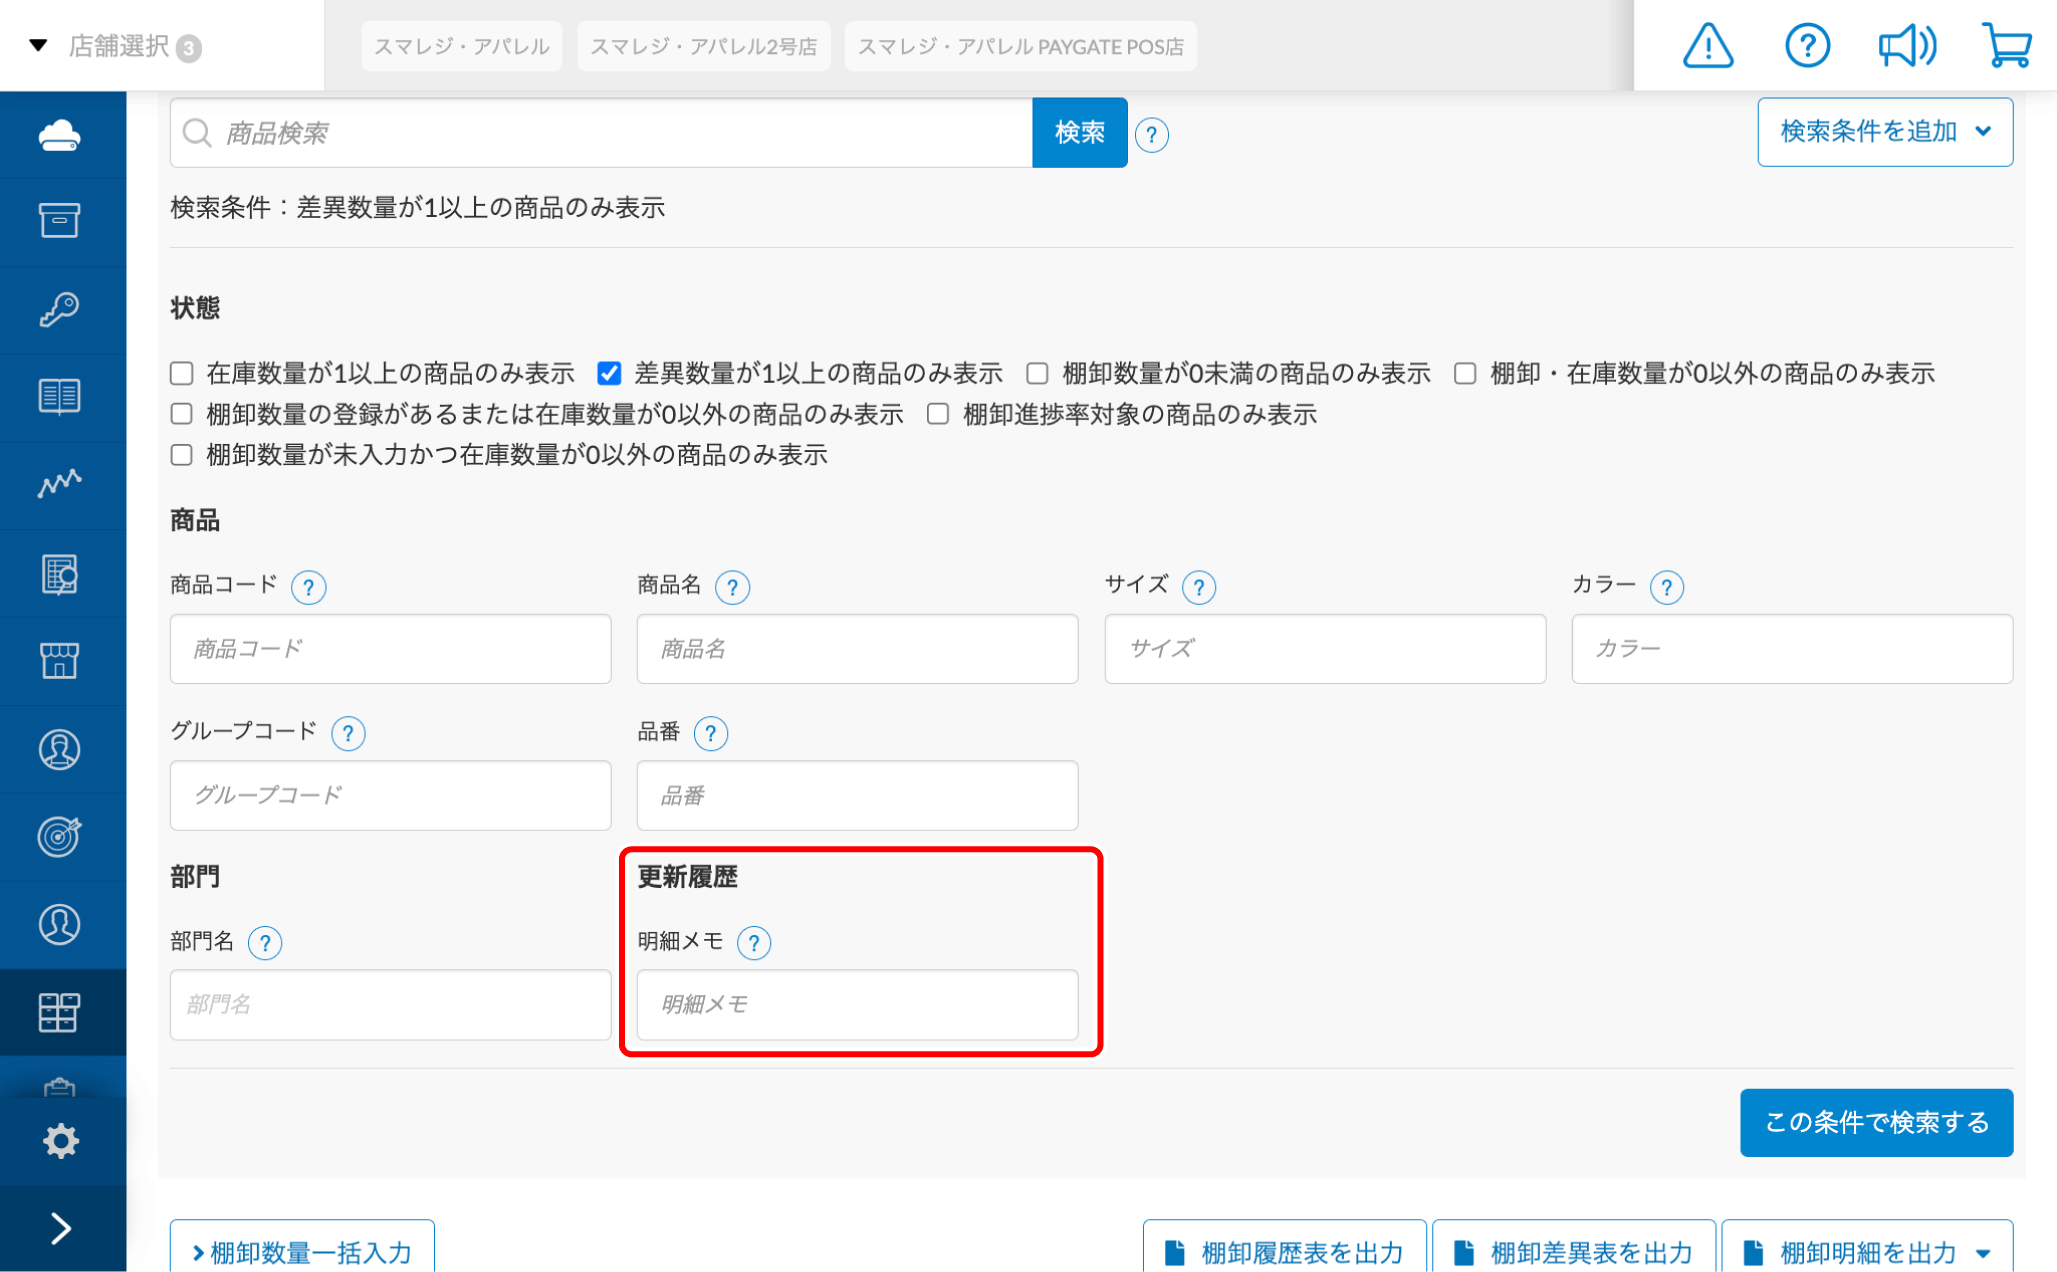Image resolution: width=2057 pixels, height=1272 pixels.
Task: Click help icon next to 商品コード
Action: [x=308, y=587]
